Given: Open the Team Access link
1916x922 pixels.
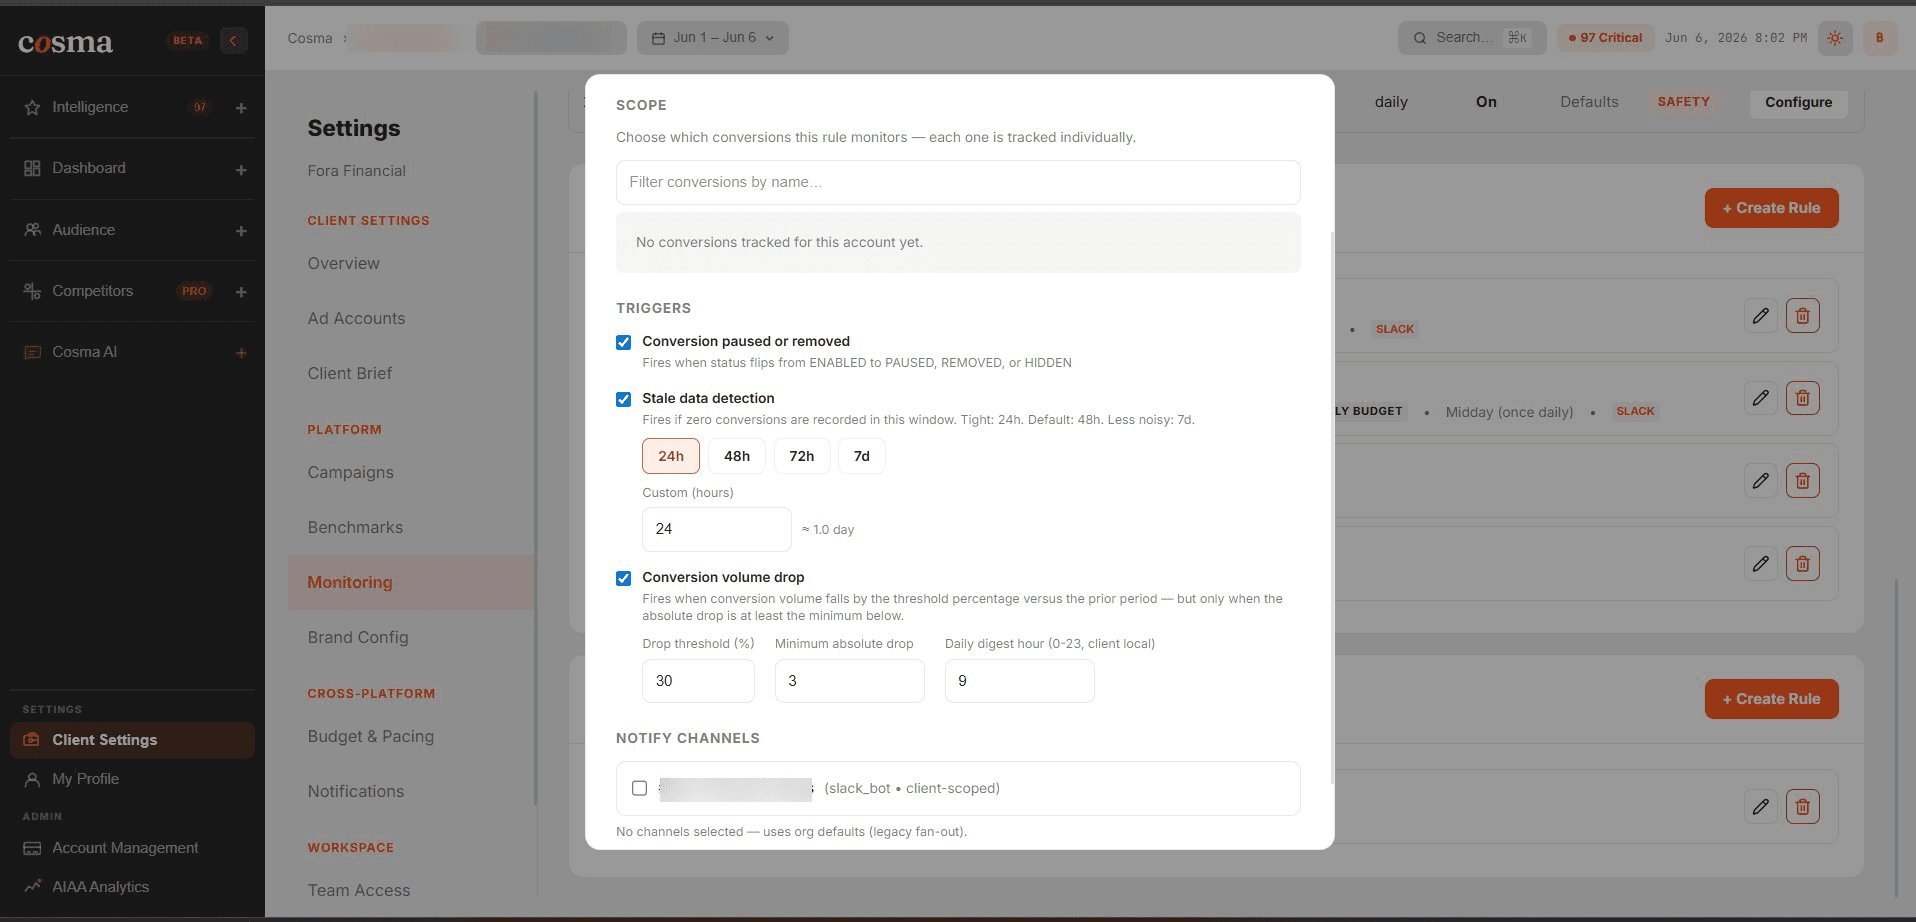Looking at the screenshot, I should pyautogui.click(x=358, y=890).
